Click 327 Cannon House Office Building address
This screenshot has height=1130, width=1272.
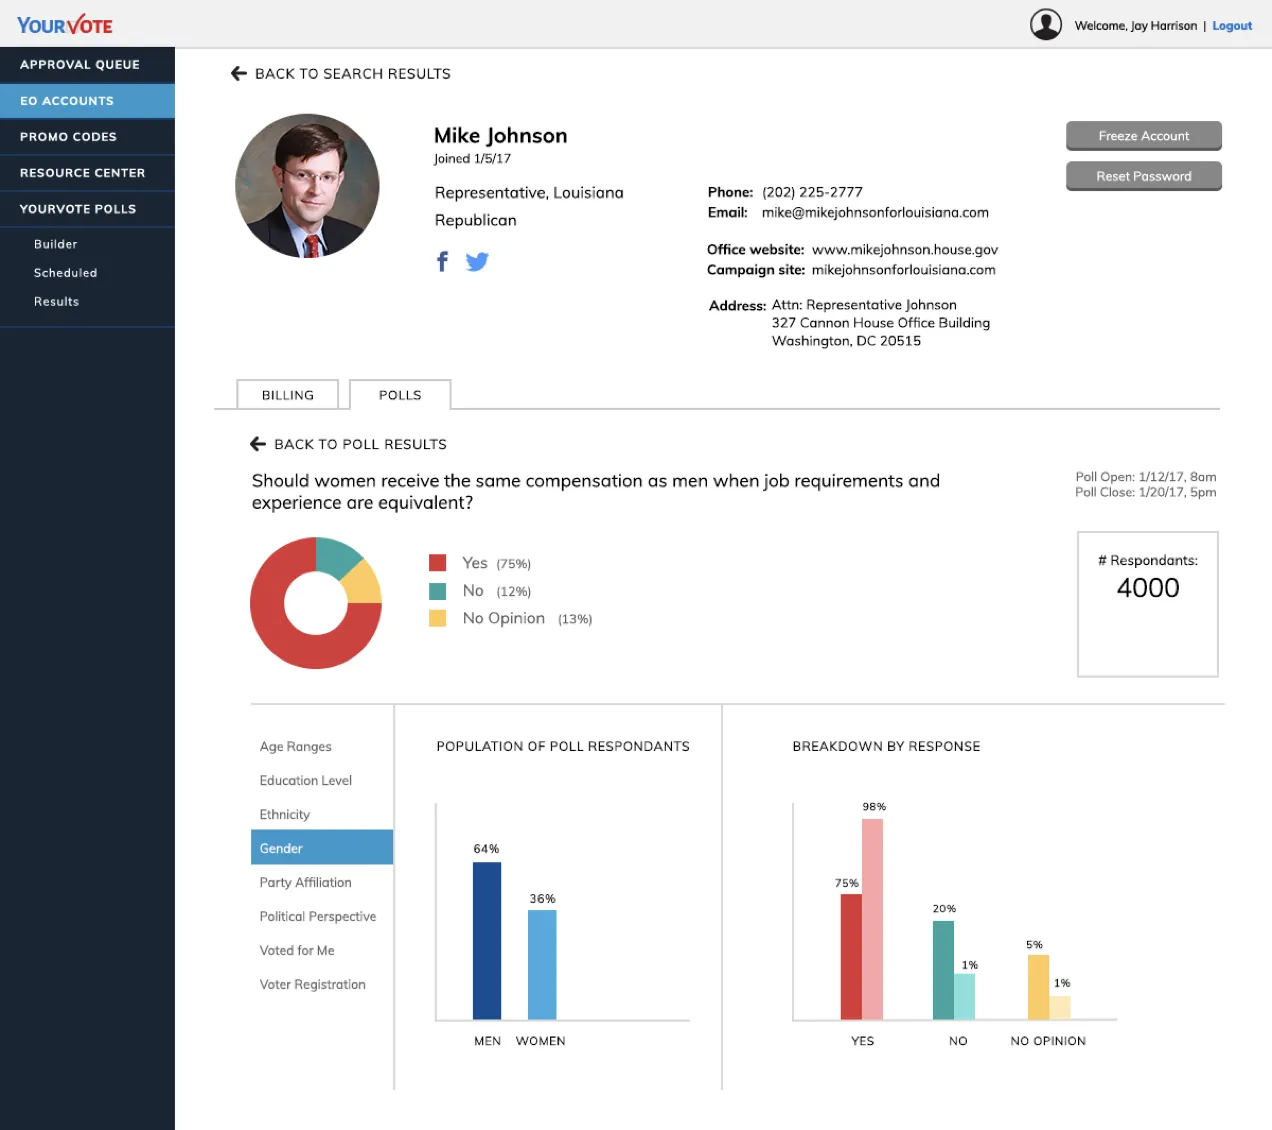[881, 323]
